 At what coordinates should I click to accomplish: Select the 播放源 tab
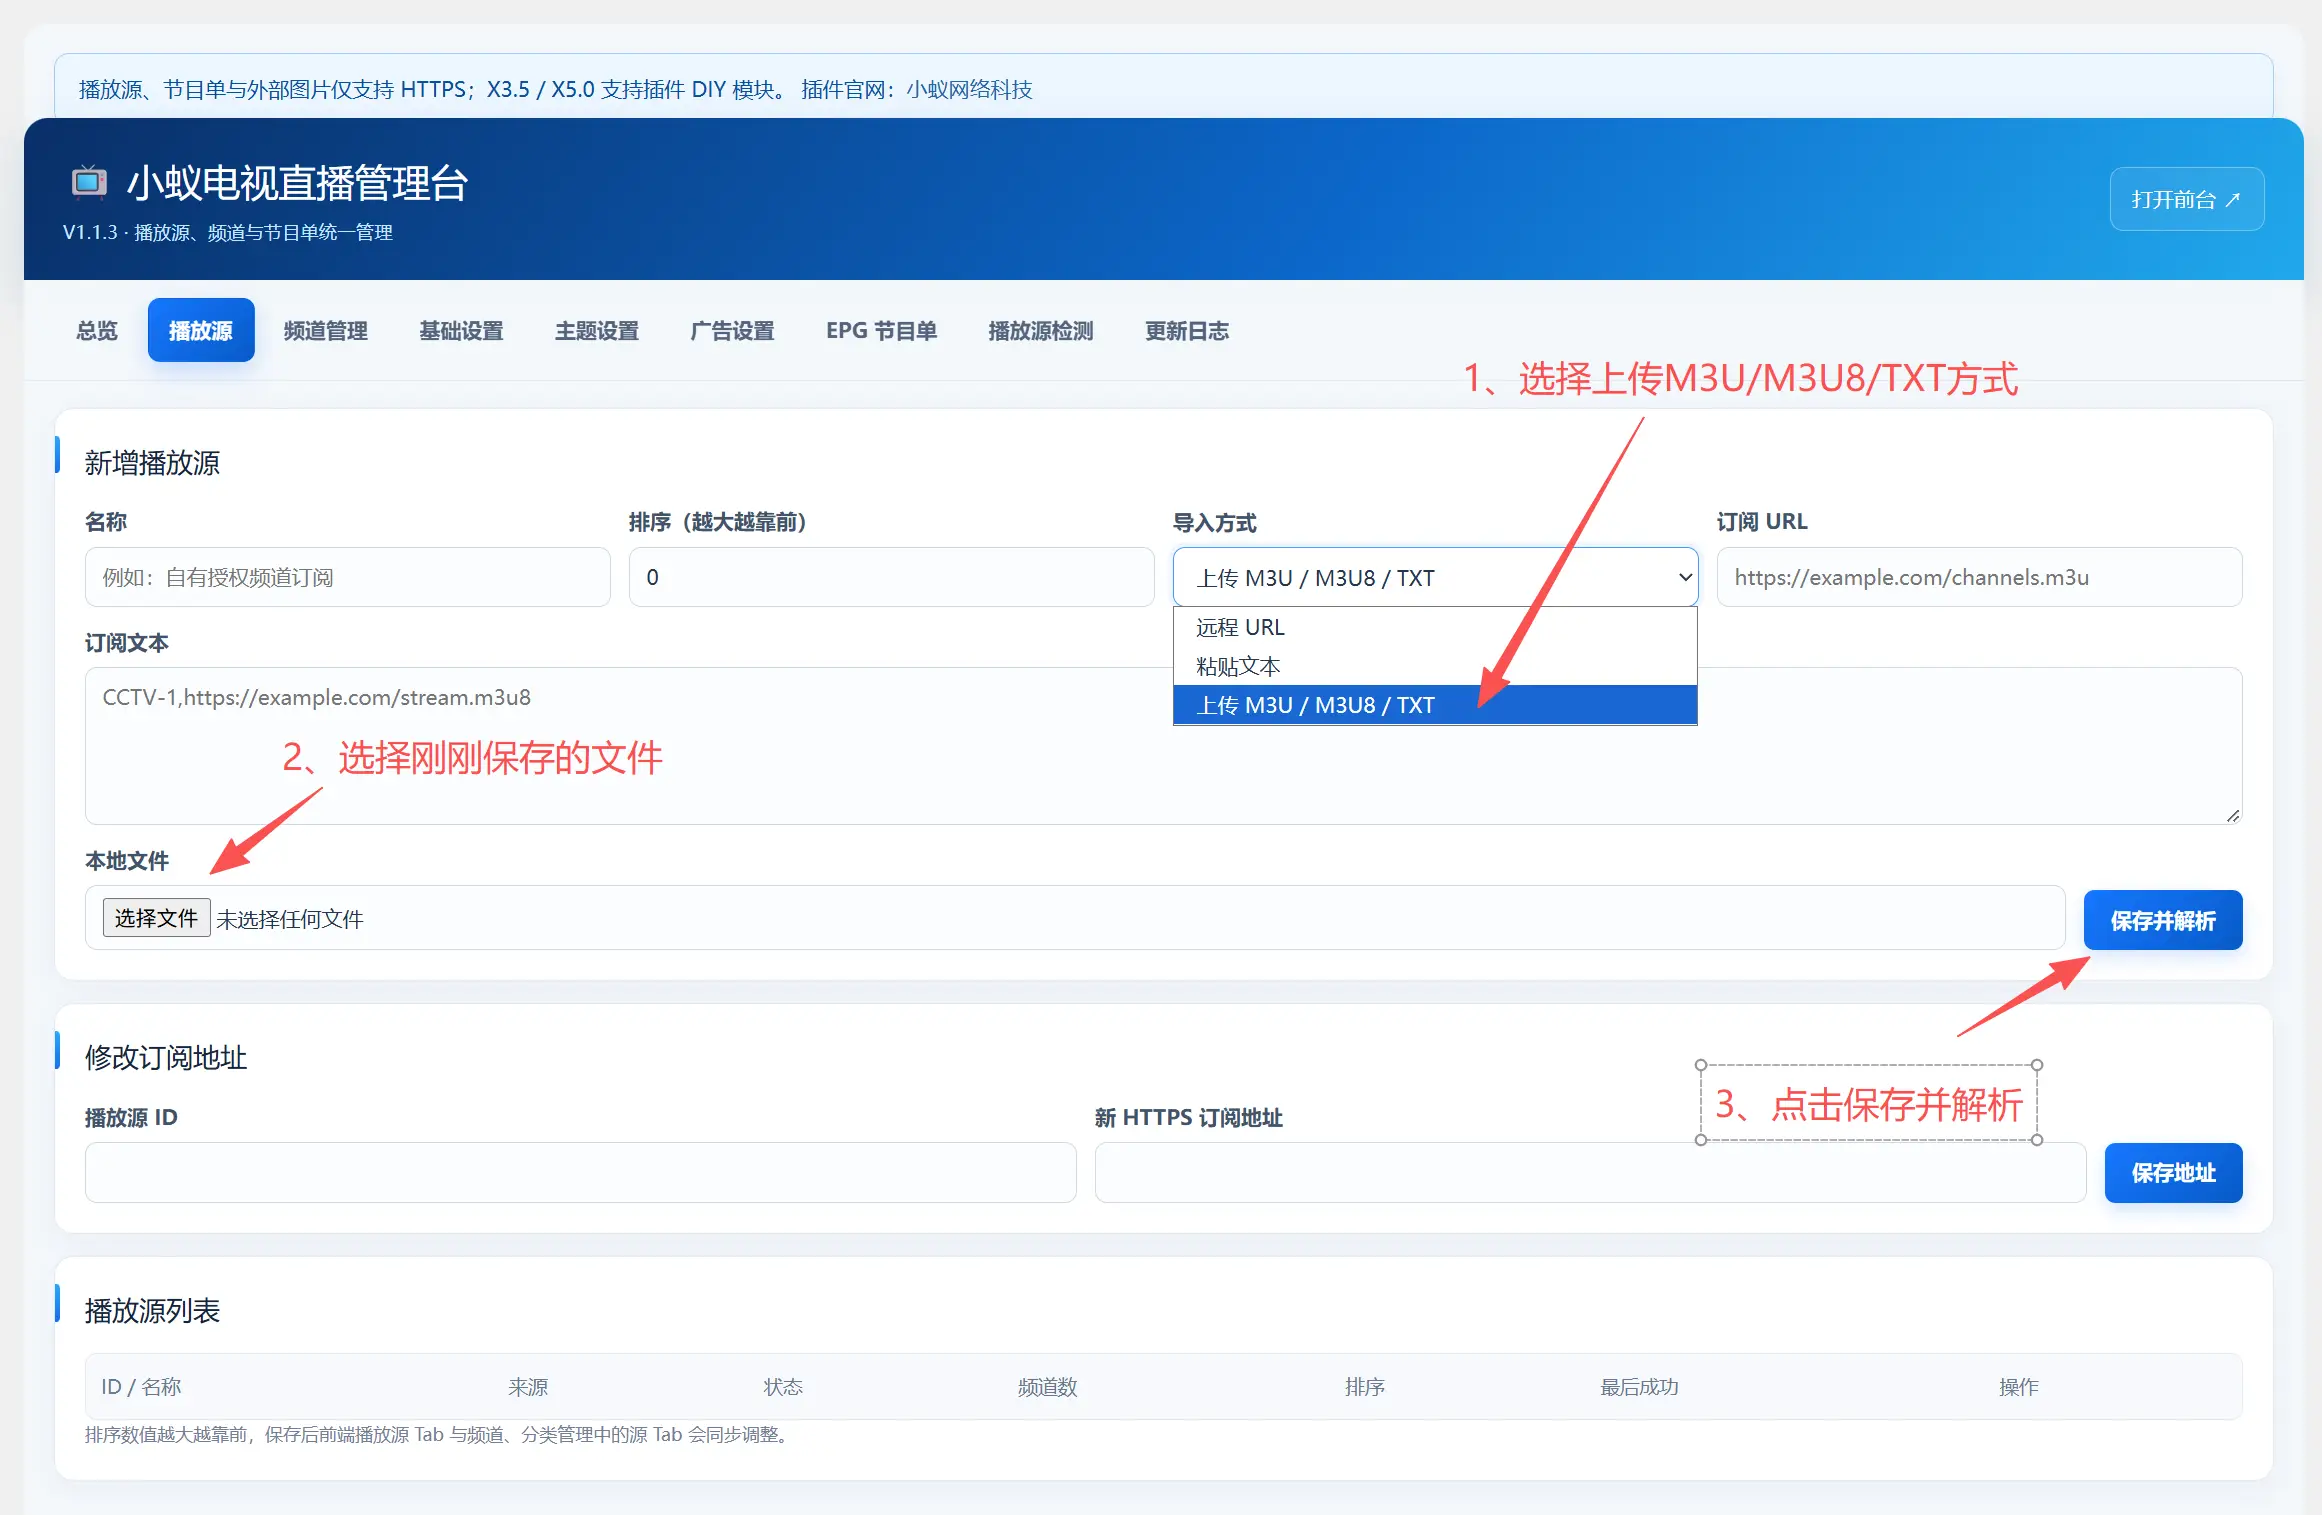point(201,330)
